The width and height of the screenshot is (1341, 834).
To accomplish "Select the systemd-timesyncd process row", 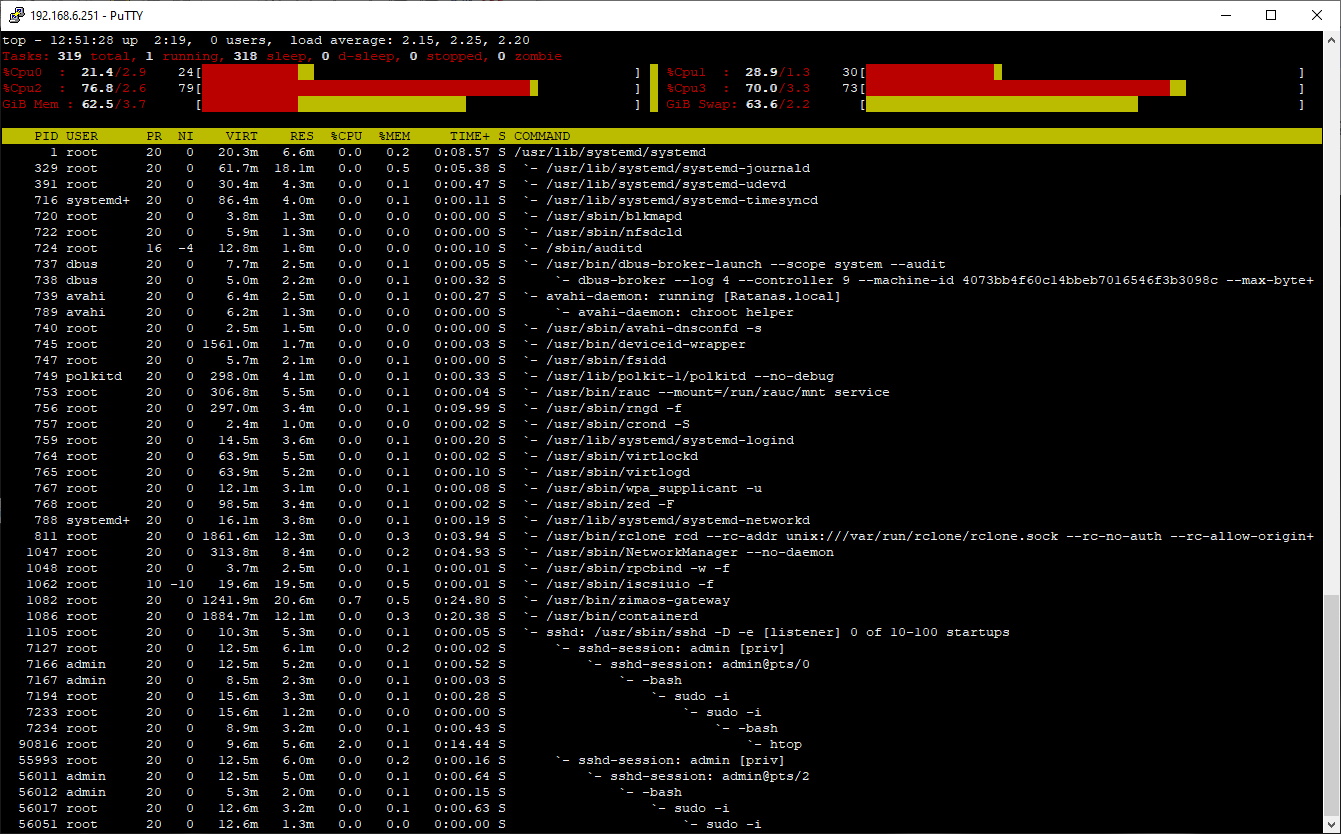I will pyautogui.click(x=661, y=200).
